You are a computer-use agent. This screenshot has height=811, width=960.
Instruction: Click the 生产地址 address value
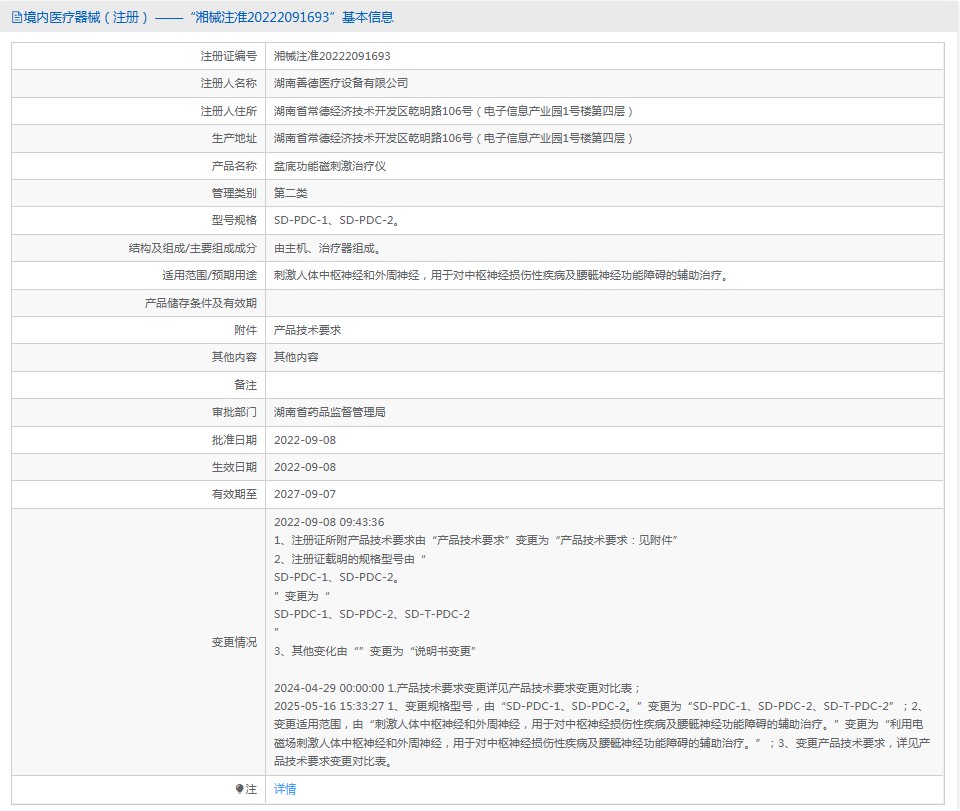pyautogui.click(x=453, y=138)
